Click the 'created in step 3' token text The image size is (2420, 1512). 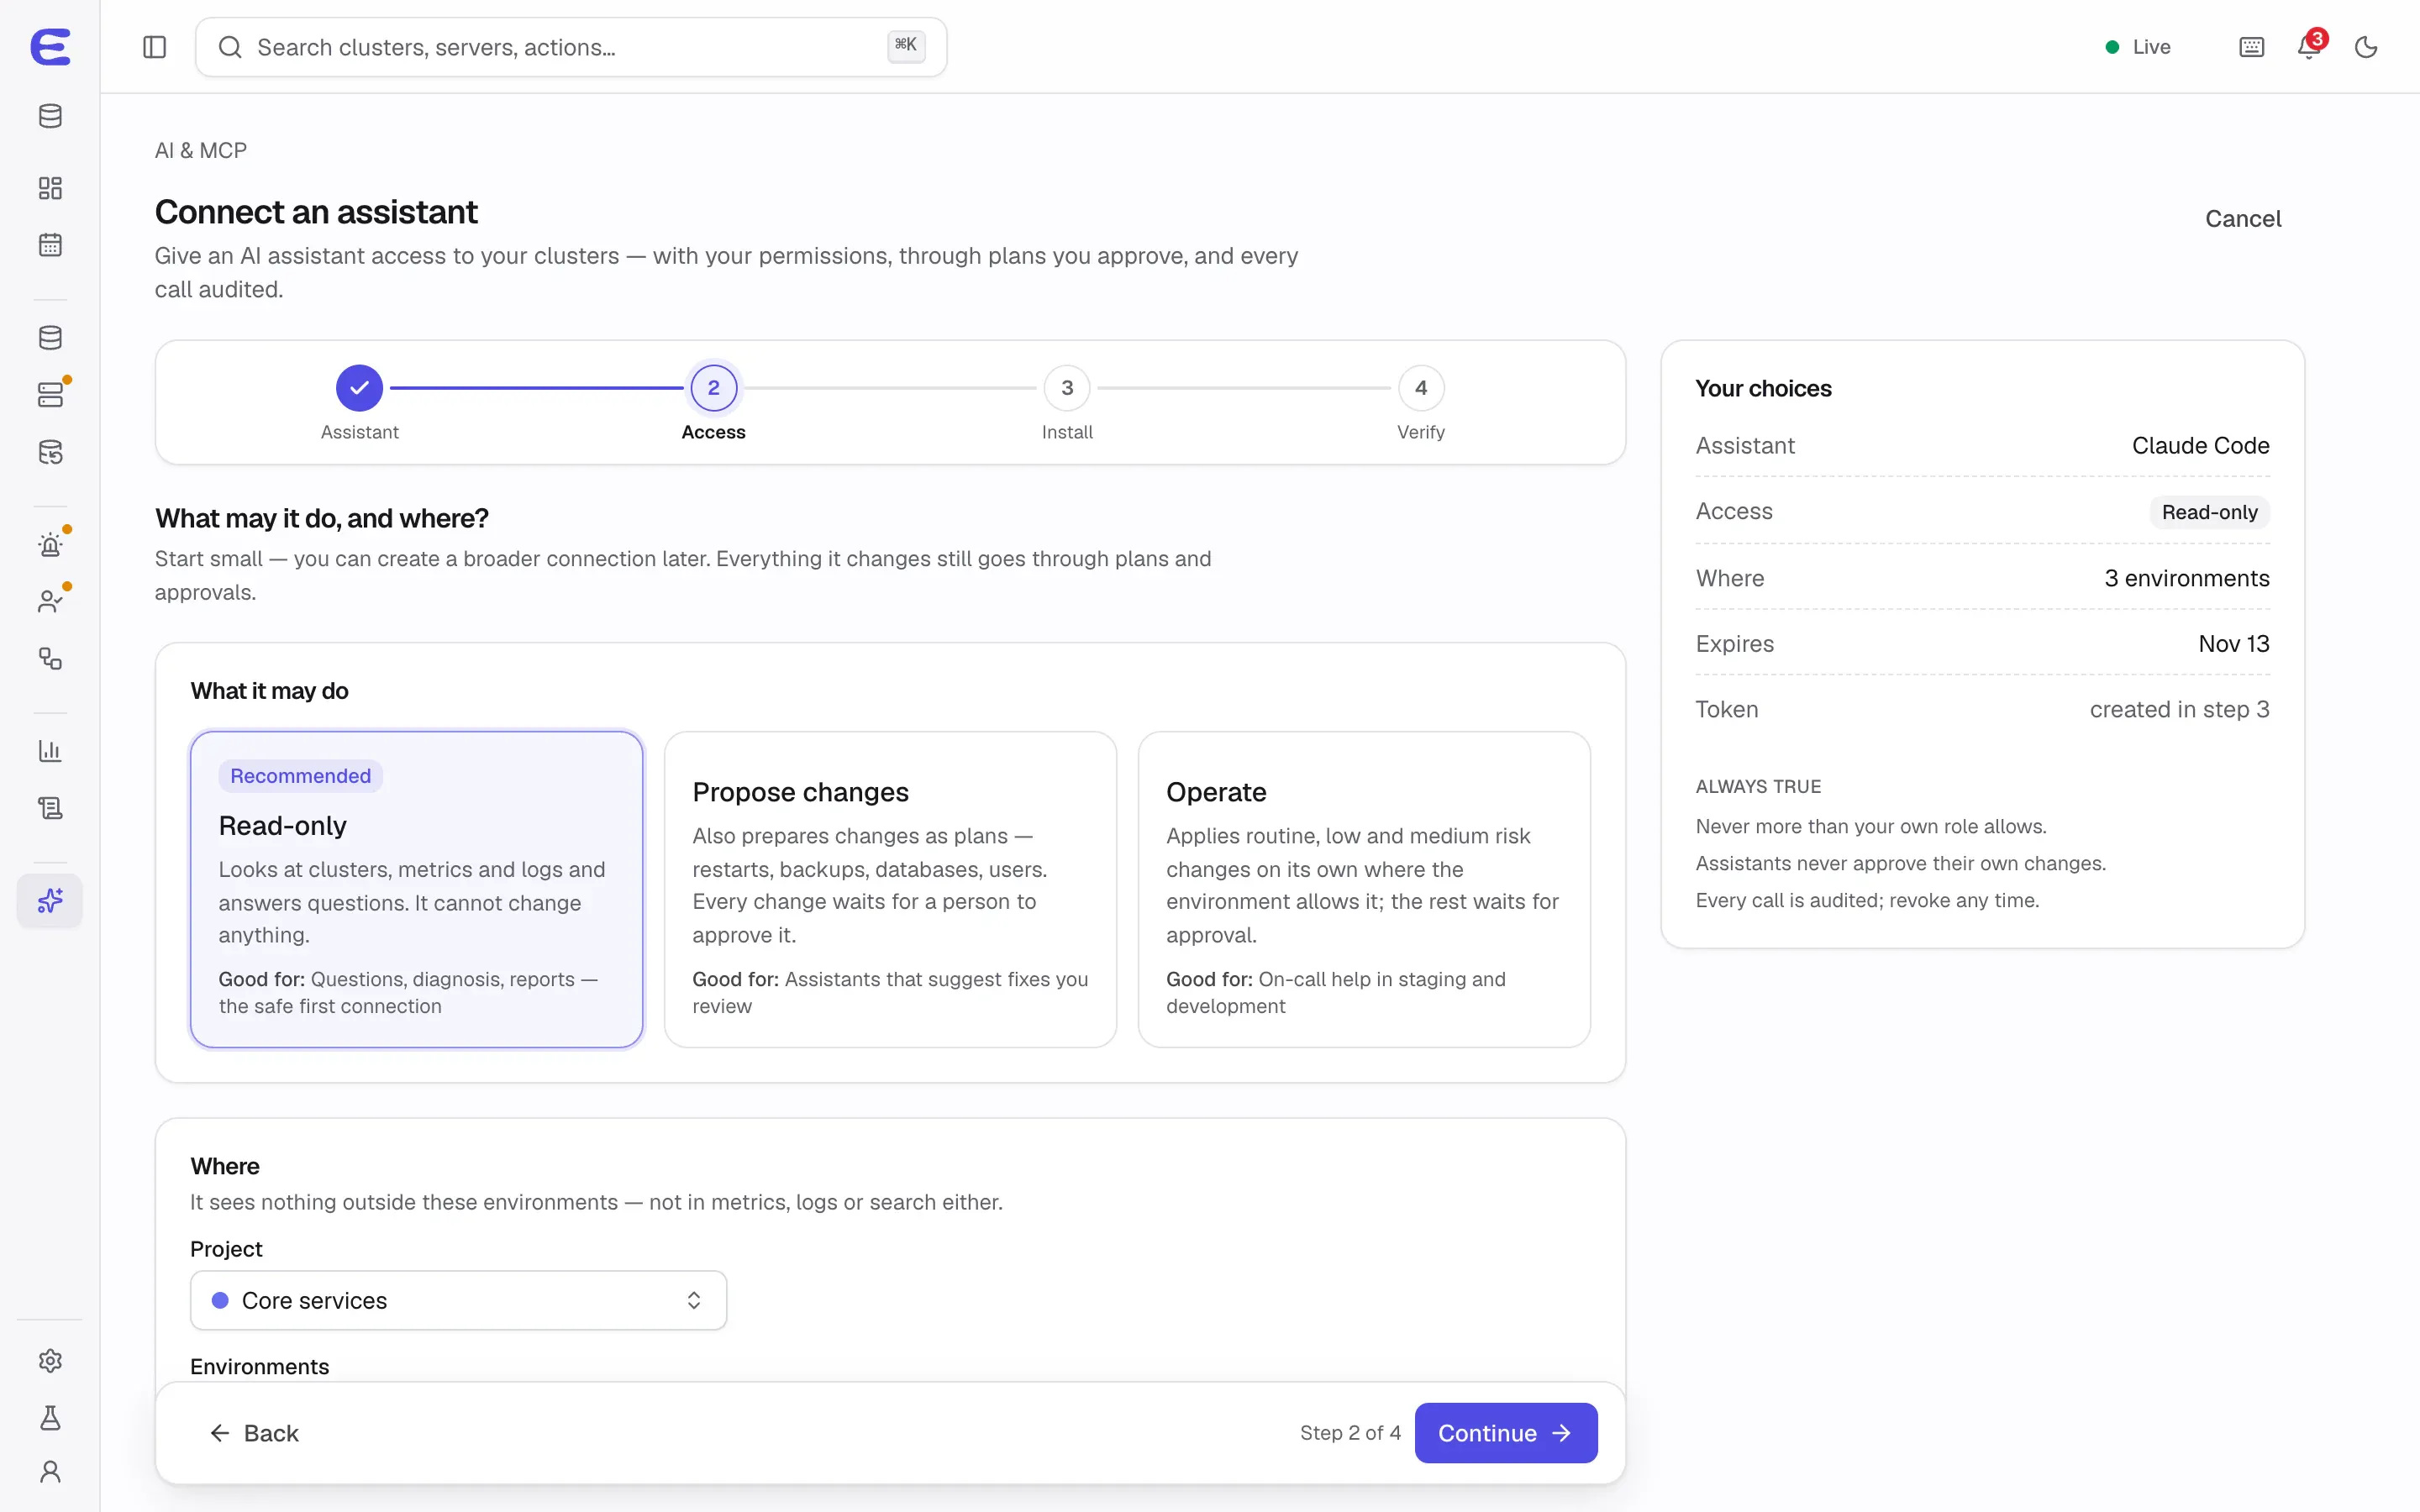(2179, 710)
